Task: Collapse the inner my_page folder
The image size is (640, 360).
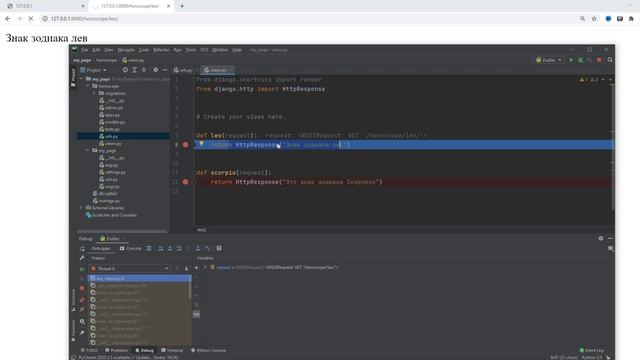Action: 88,151
